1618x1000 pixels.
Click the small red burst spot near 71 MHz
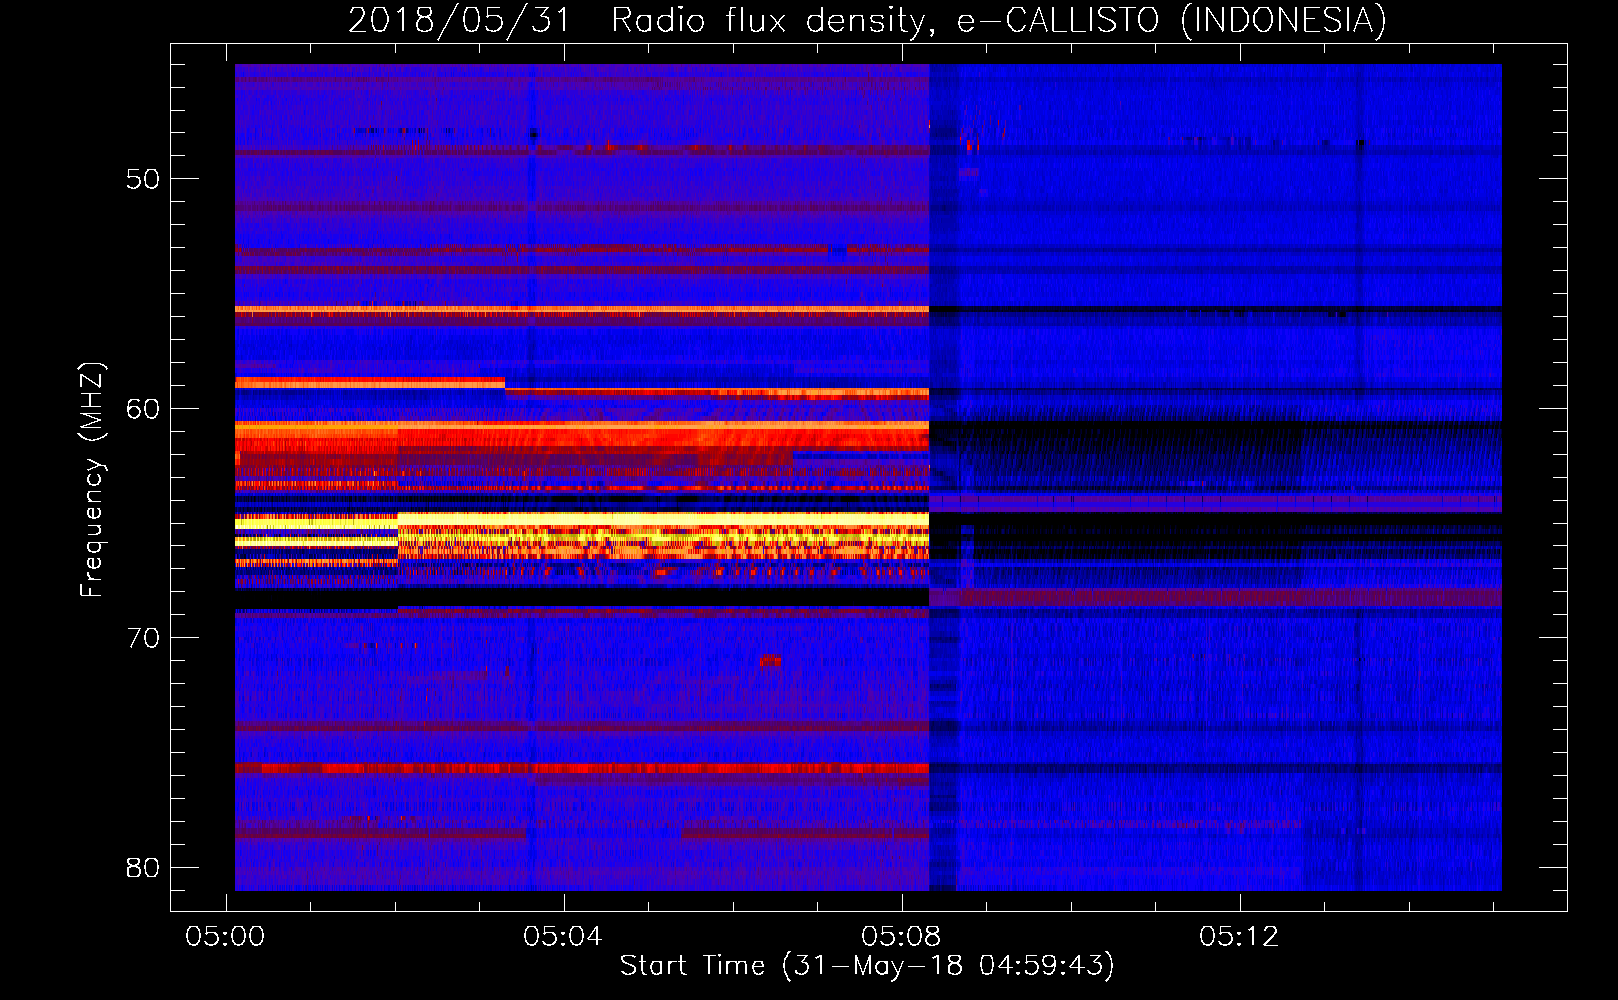(x=770, y=659)
